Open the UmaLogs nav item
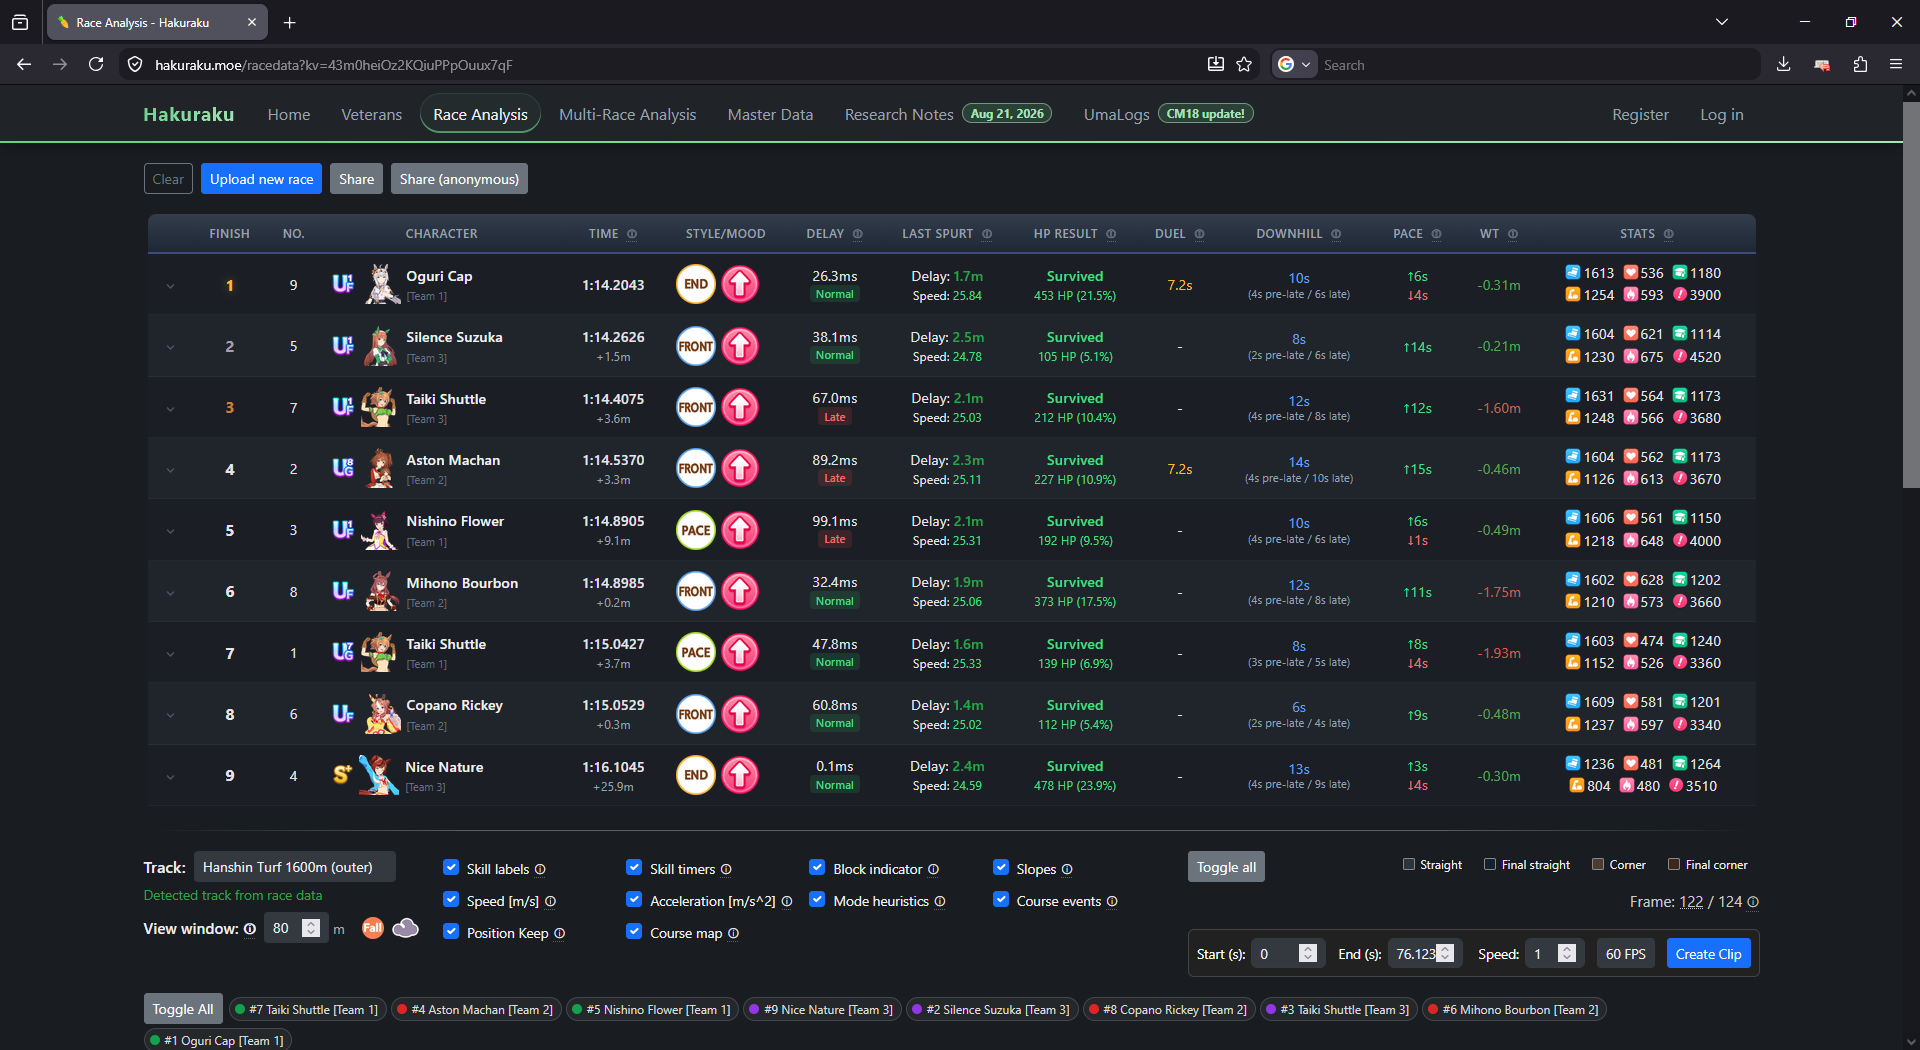Screen dimensions: 1920x1050 (1116, 115)
